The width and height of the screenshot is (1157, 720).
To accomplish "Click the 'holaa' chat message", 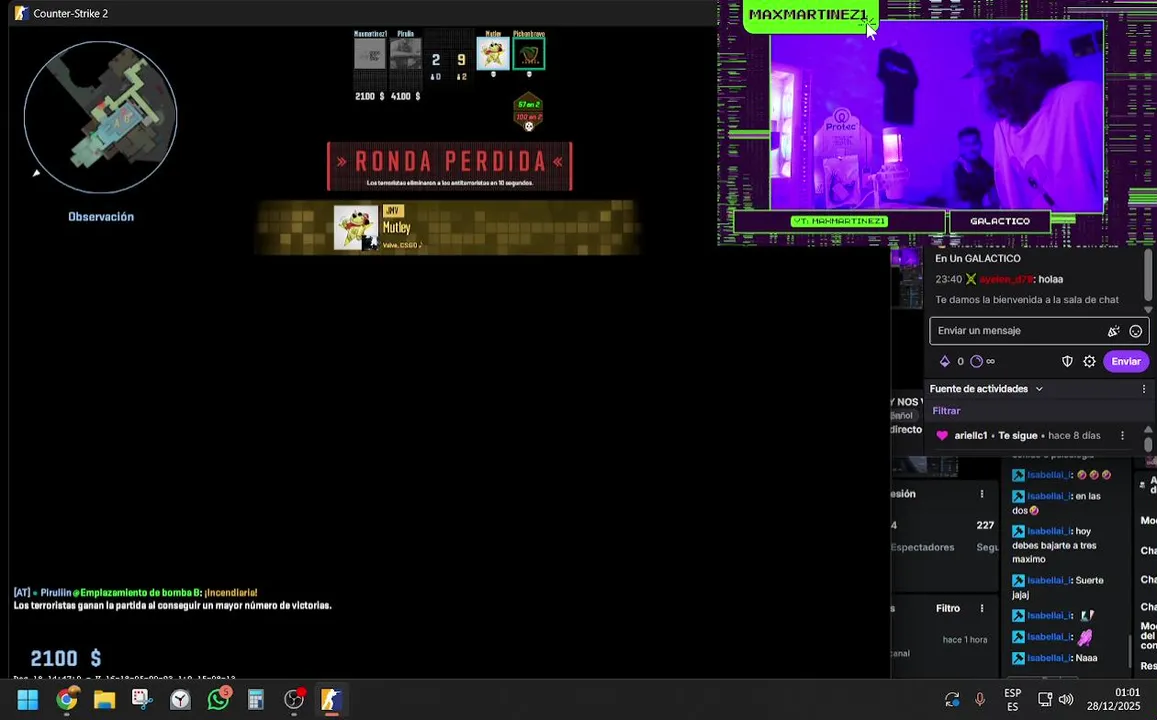I will [x=1051, y=280].
